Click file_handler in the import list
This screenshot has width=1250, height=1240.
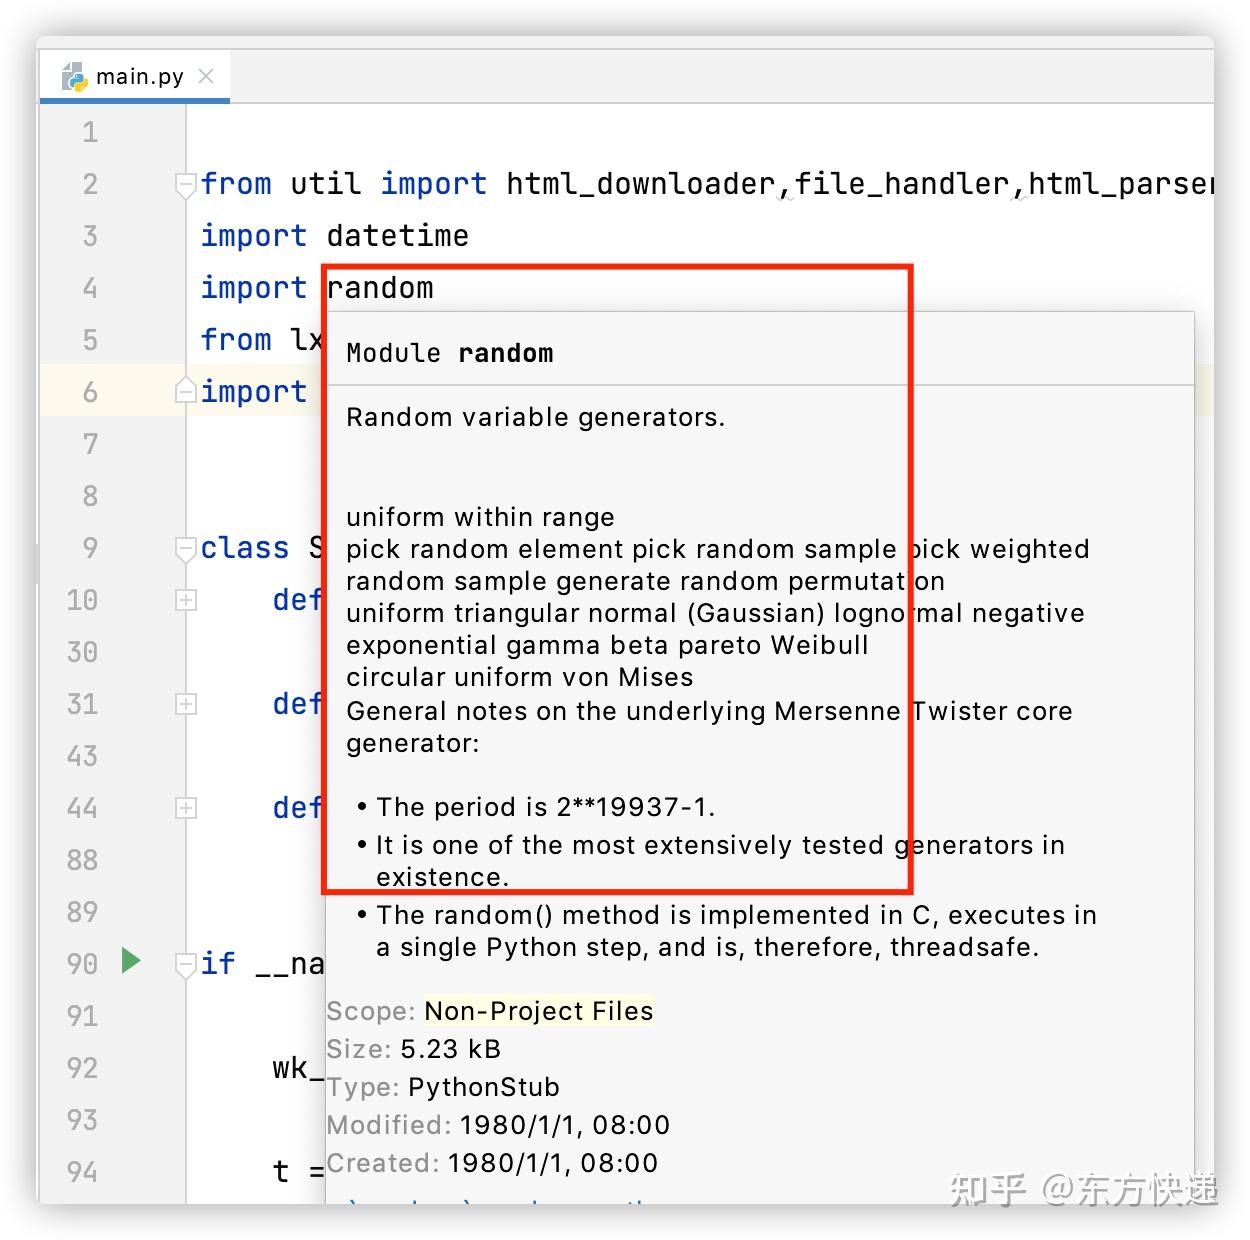902,184
